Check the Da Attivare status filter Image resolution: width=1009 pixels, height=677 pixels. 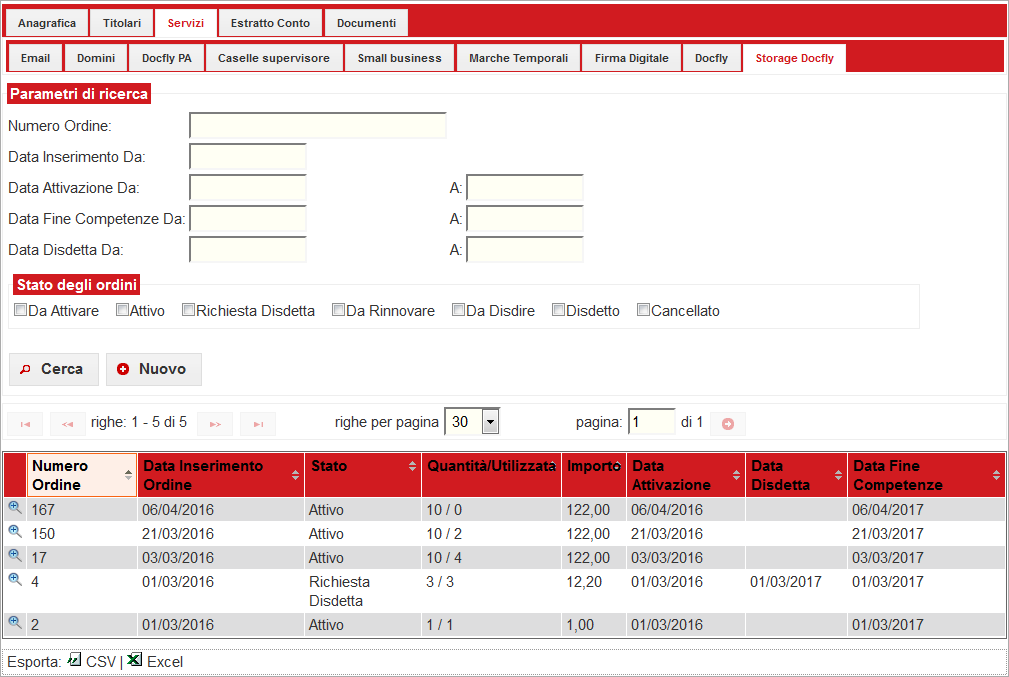[x=21, y=310]
